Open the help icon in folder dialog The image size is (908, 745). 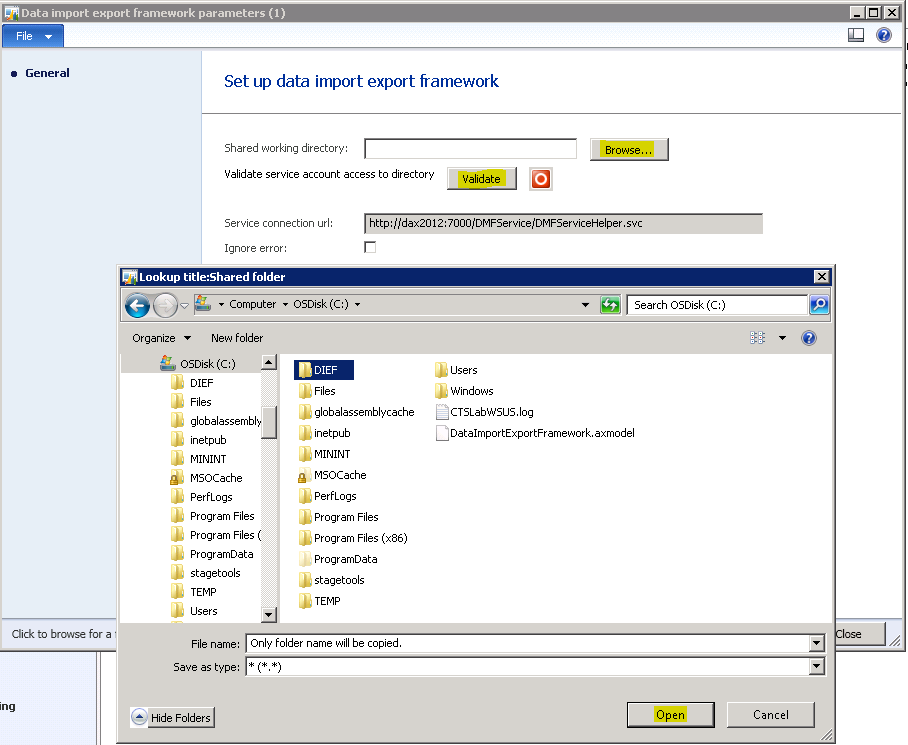click(x=809, y=338)
